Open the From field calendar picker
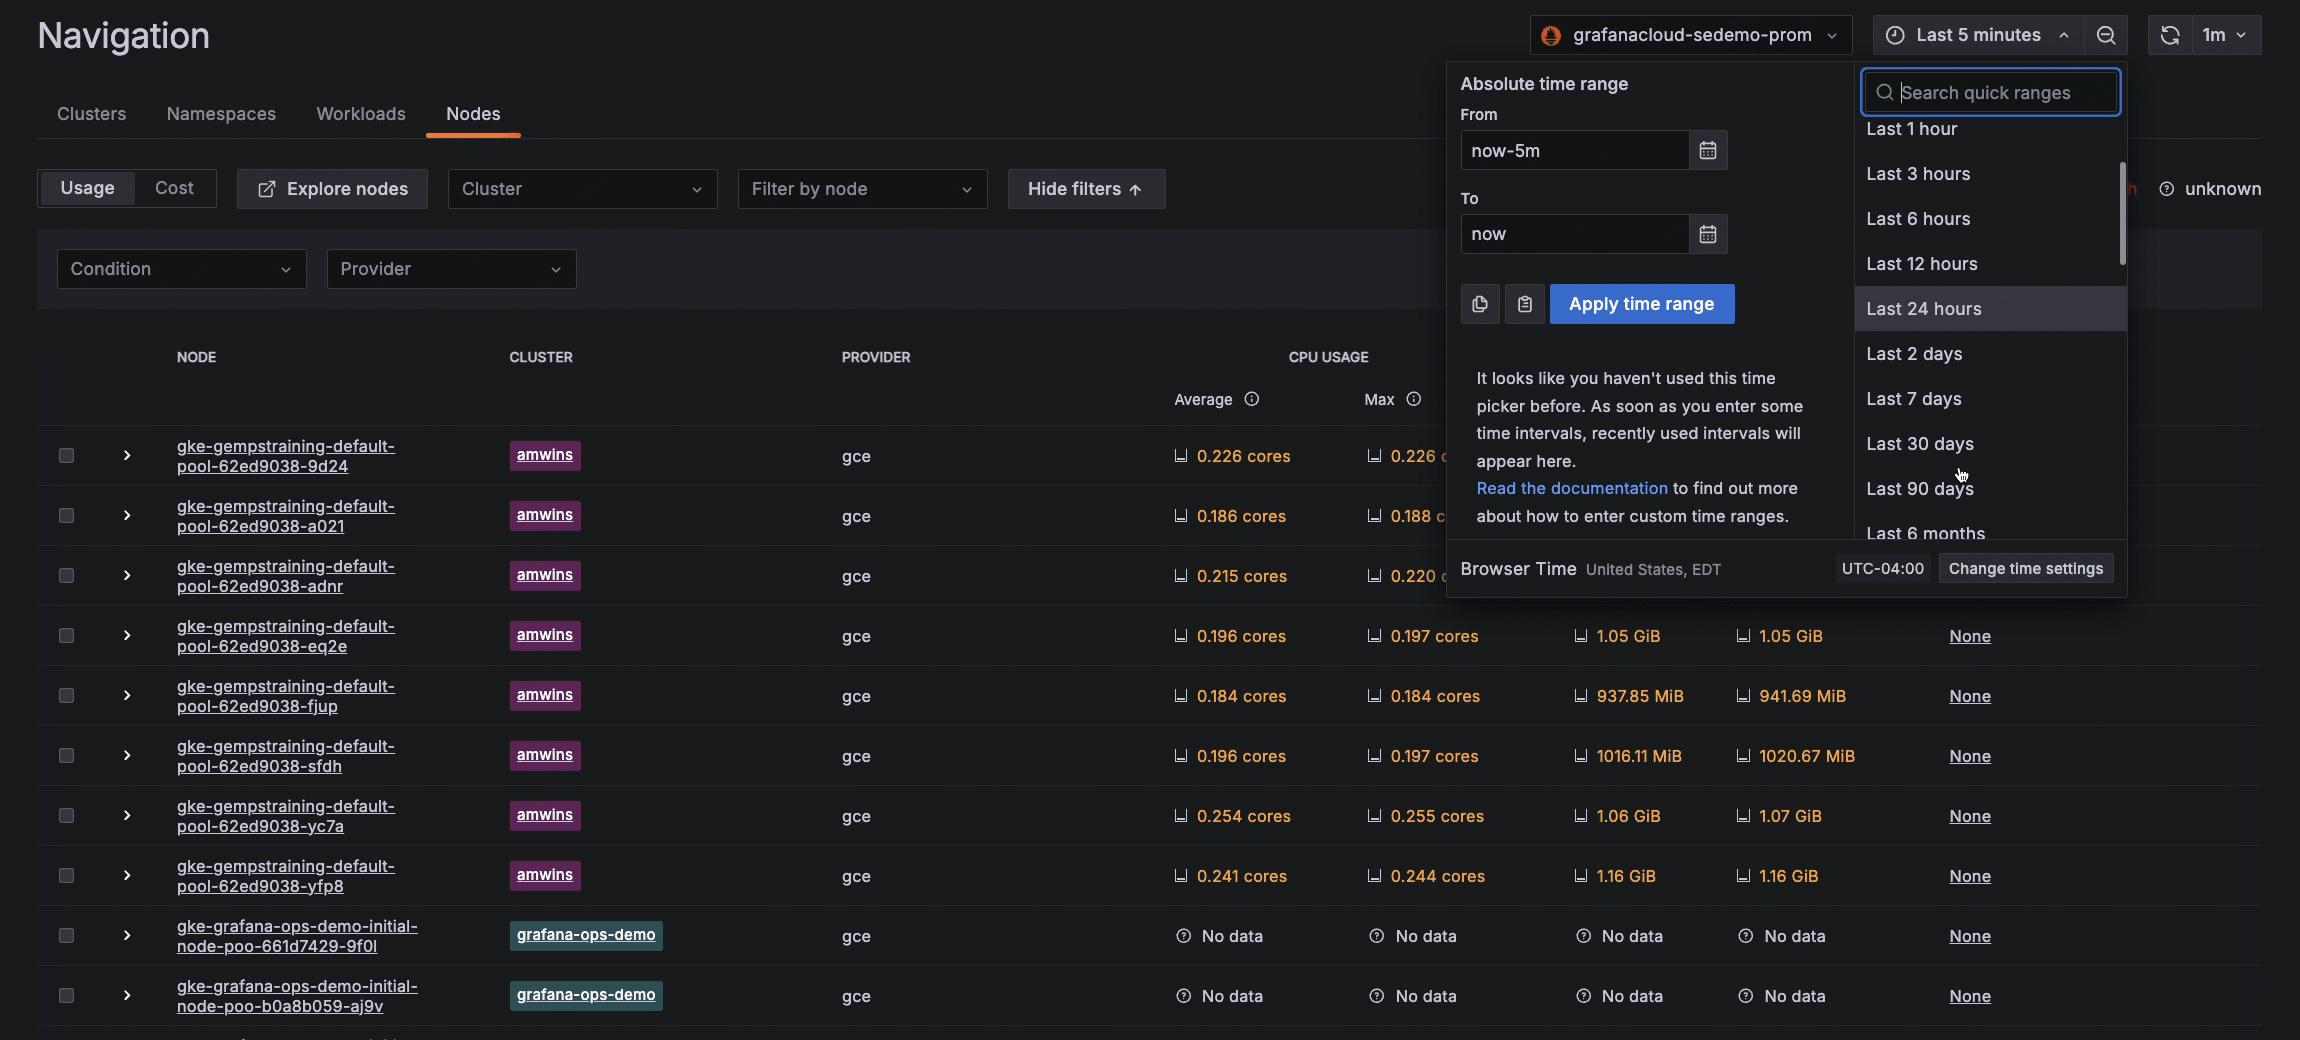This screenshot has height=1040, width=2300. point(1708,150)
